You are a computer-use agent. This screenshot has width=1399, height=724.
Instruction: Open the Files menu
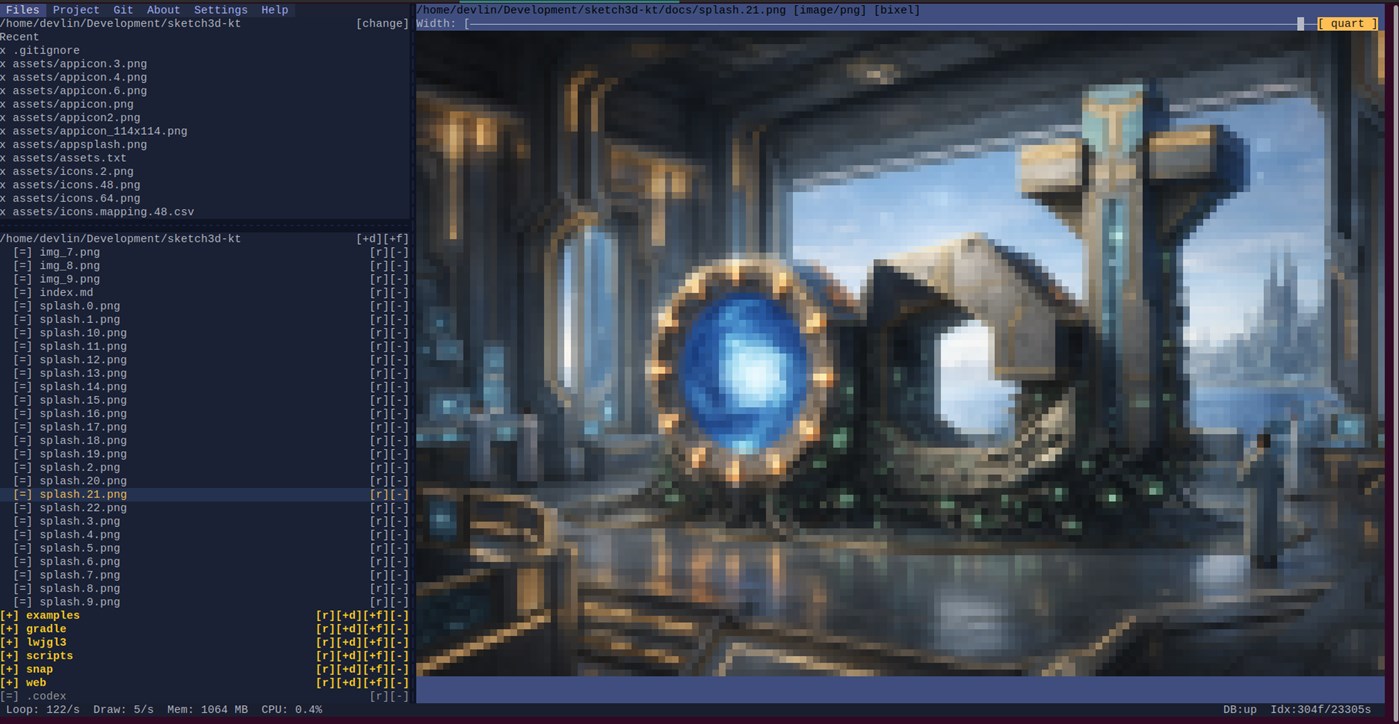coord(23,10)
